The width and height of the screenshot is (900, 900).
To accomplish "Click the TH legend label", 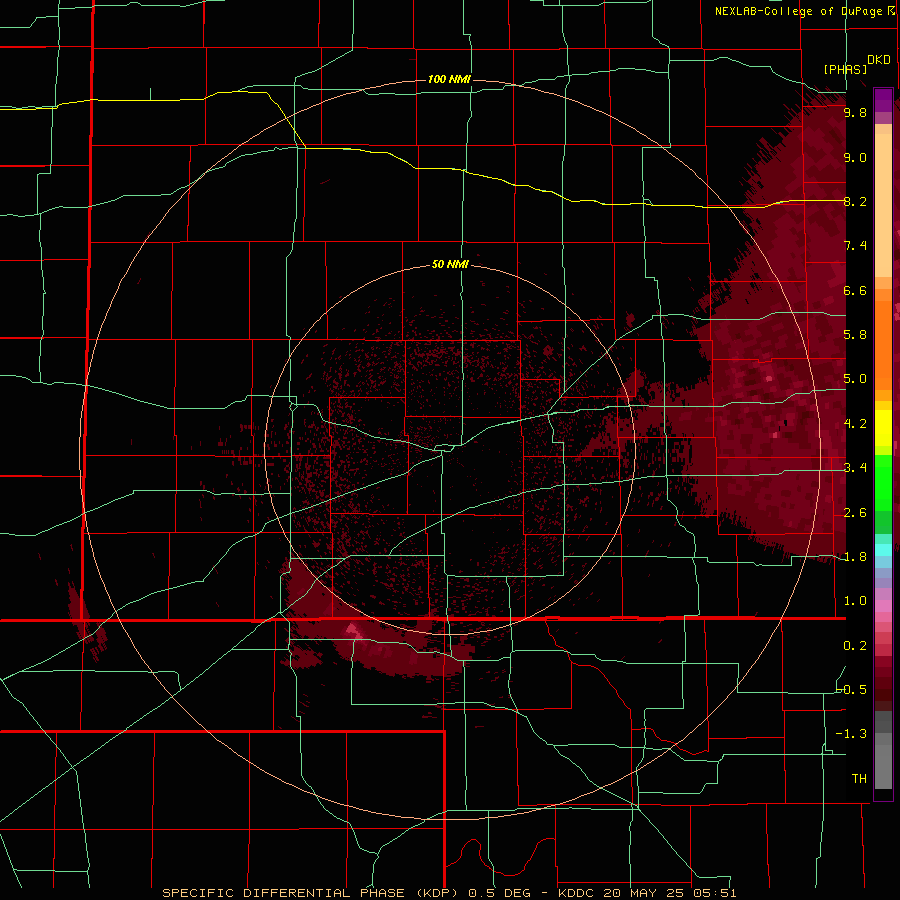I will 859,779.
